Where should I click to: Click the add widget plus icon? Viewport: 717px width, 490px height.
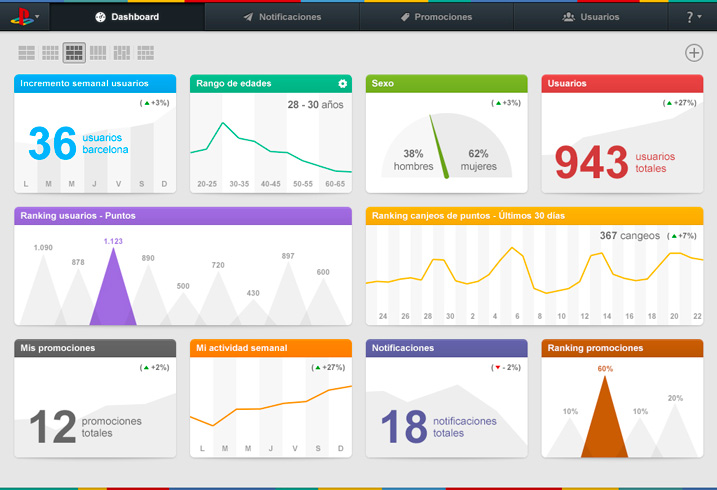pyautogui.click(x=694, y=53)
